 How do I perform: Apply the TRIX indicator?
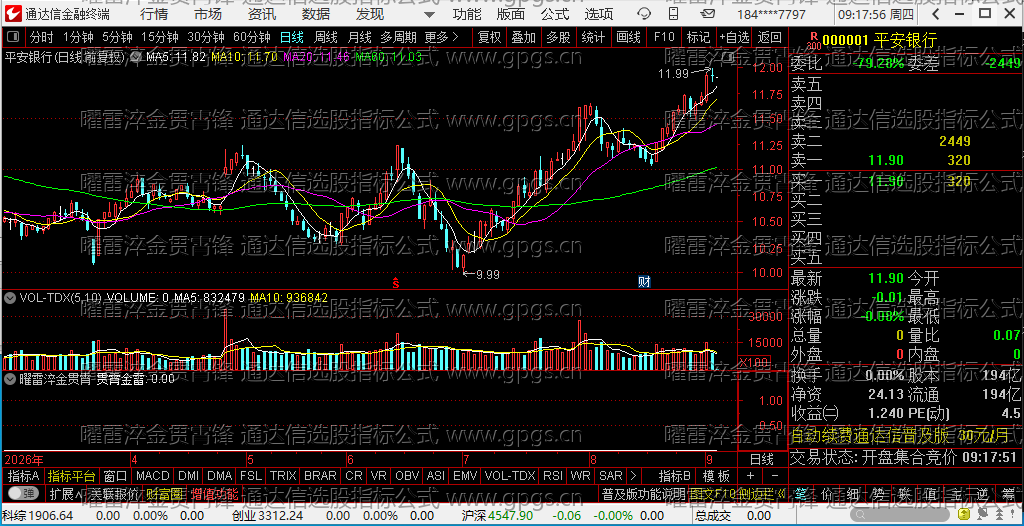[x=283, y=475]
